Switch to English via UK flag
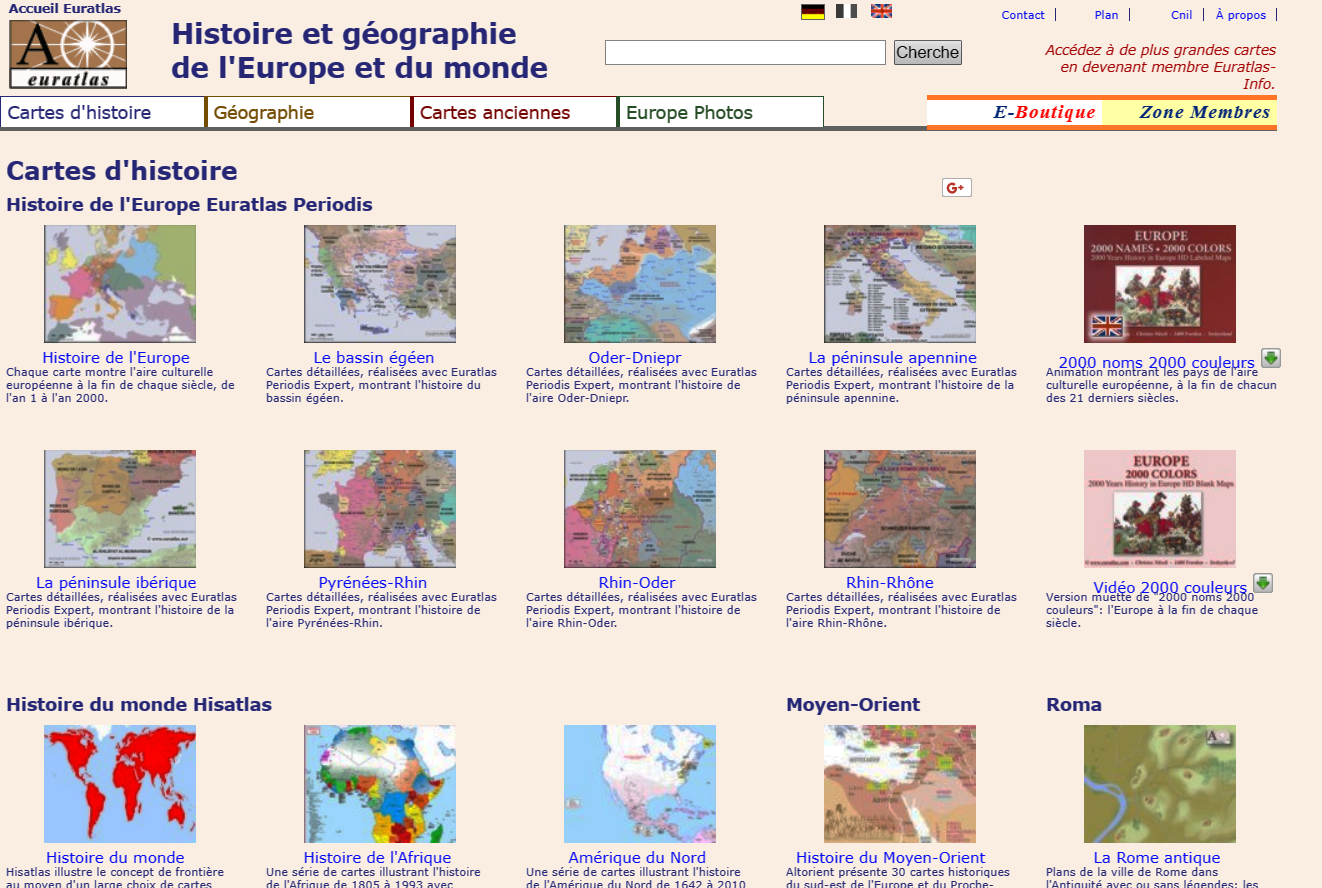 pos(881,12)
